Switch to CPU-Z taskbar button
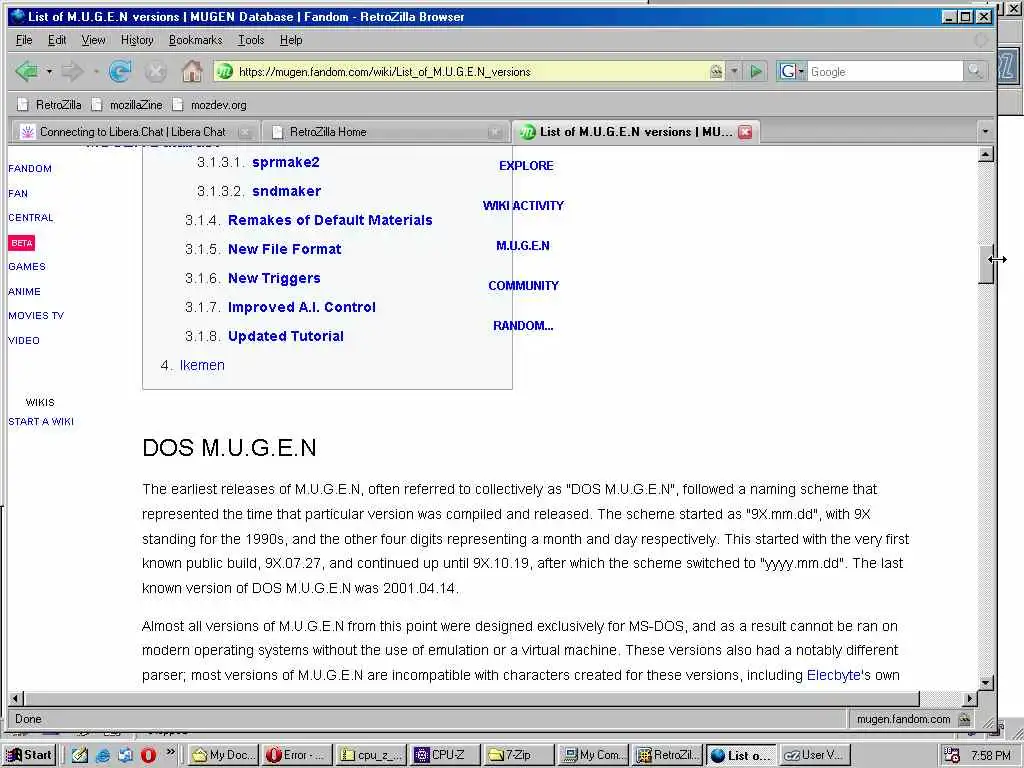This screenshot has width=1024, height=768. click(x=443, y=755)
